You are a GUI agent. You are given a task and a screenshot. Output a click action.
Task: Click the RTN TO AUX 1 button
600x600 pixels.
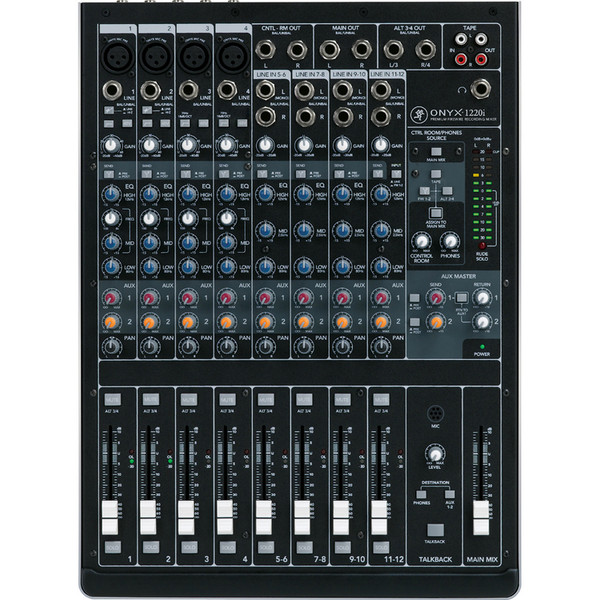pos(462,297)
